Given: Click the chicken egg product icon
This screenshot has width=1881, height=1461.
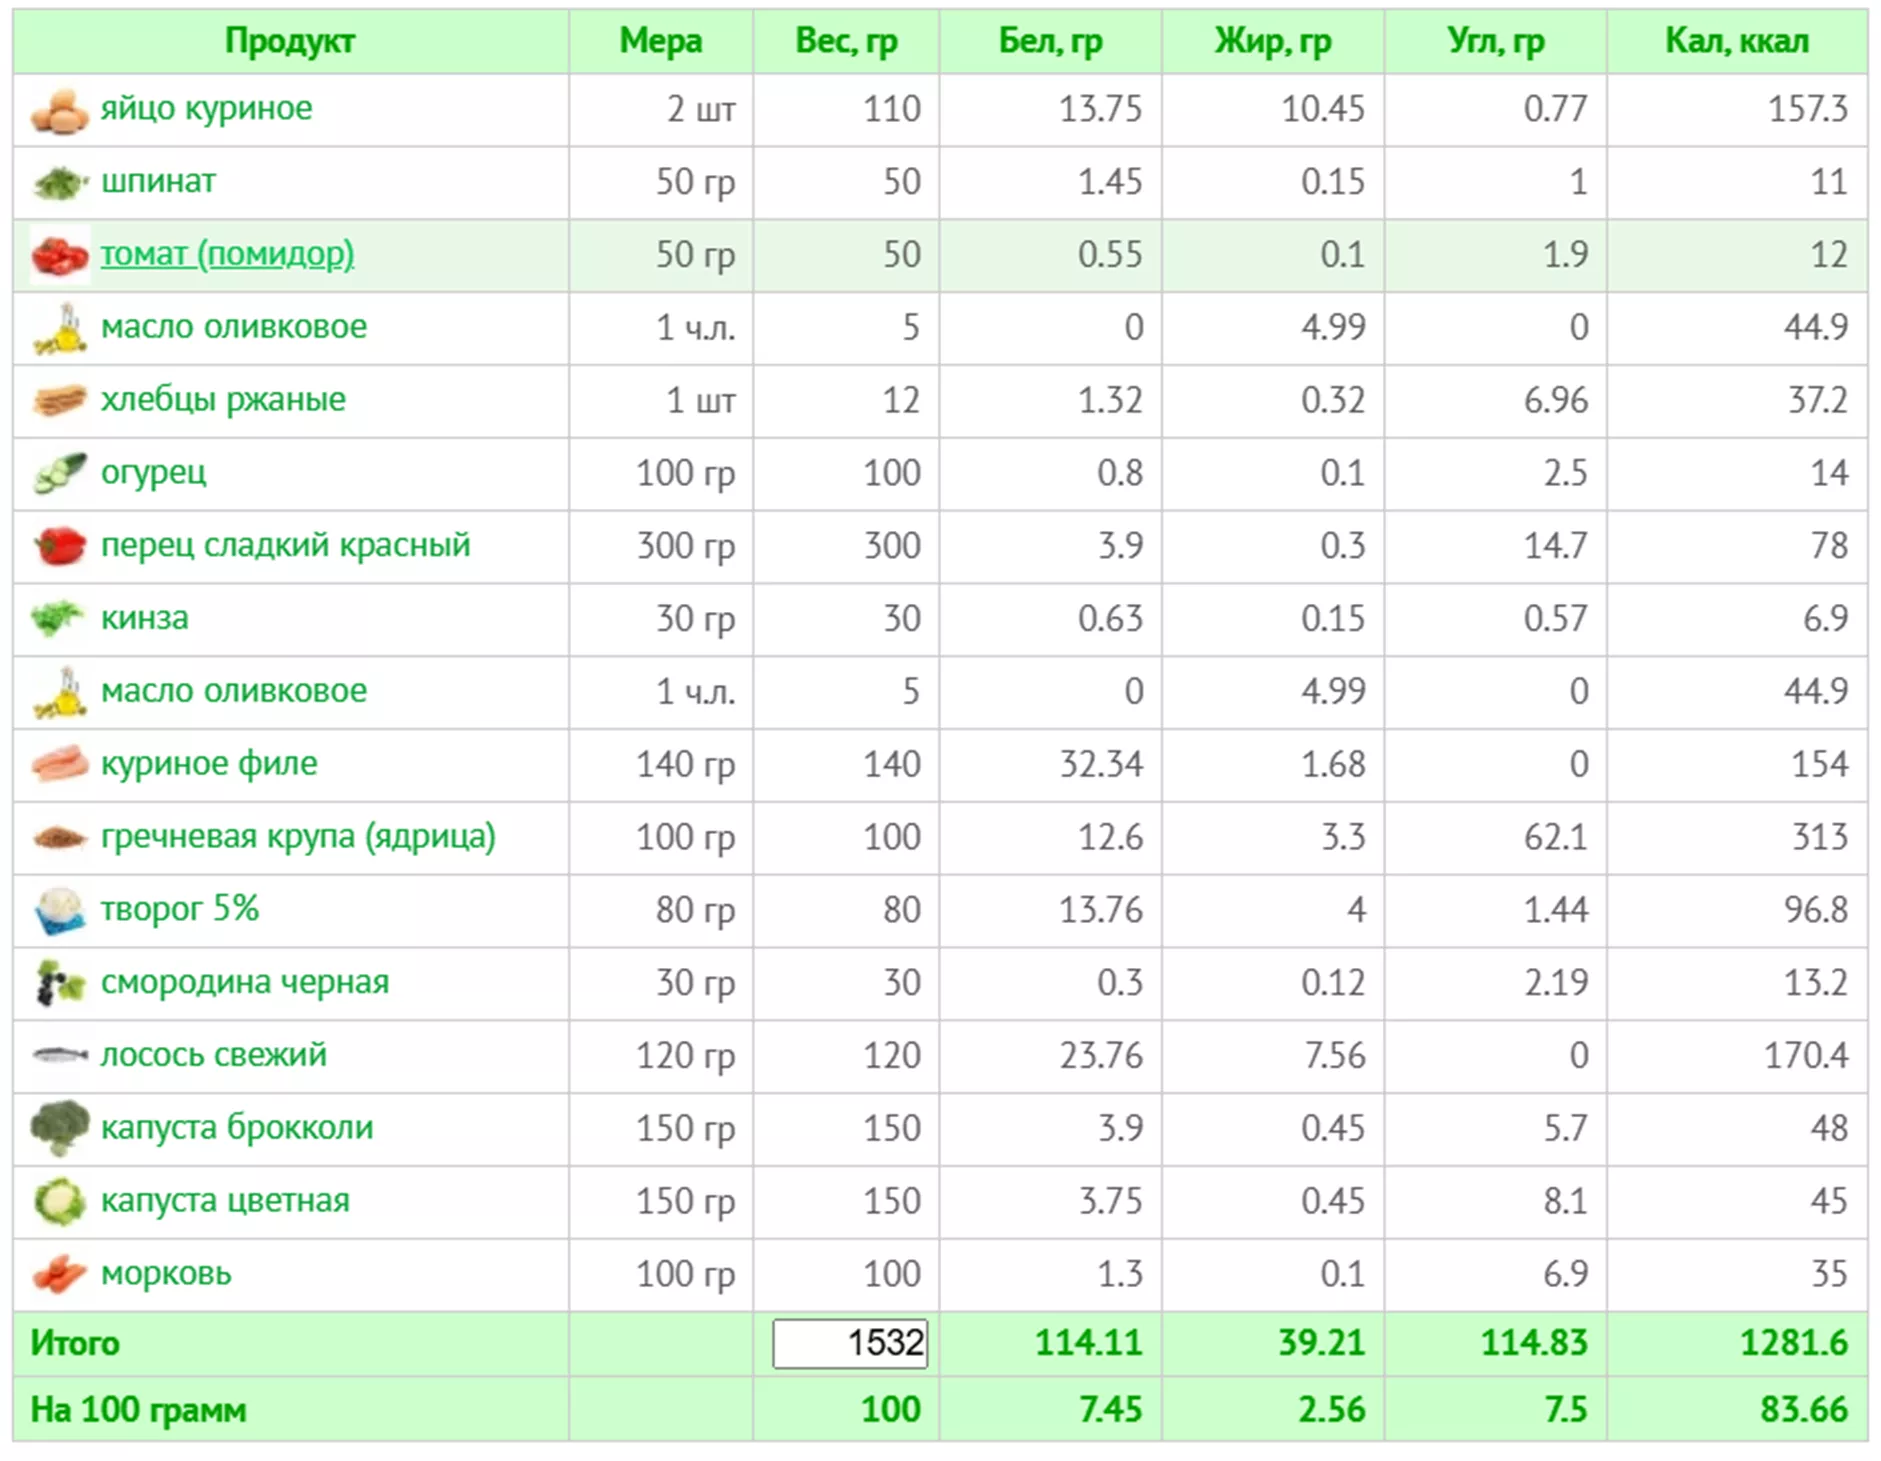Looking at the screenshot, I should coord(59,110).
